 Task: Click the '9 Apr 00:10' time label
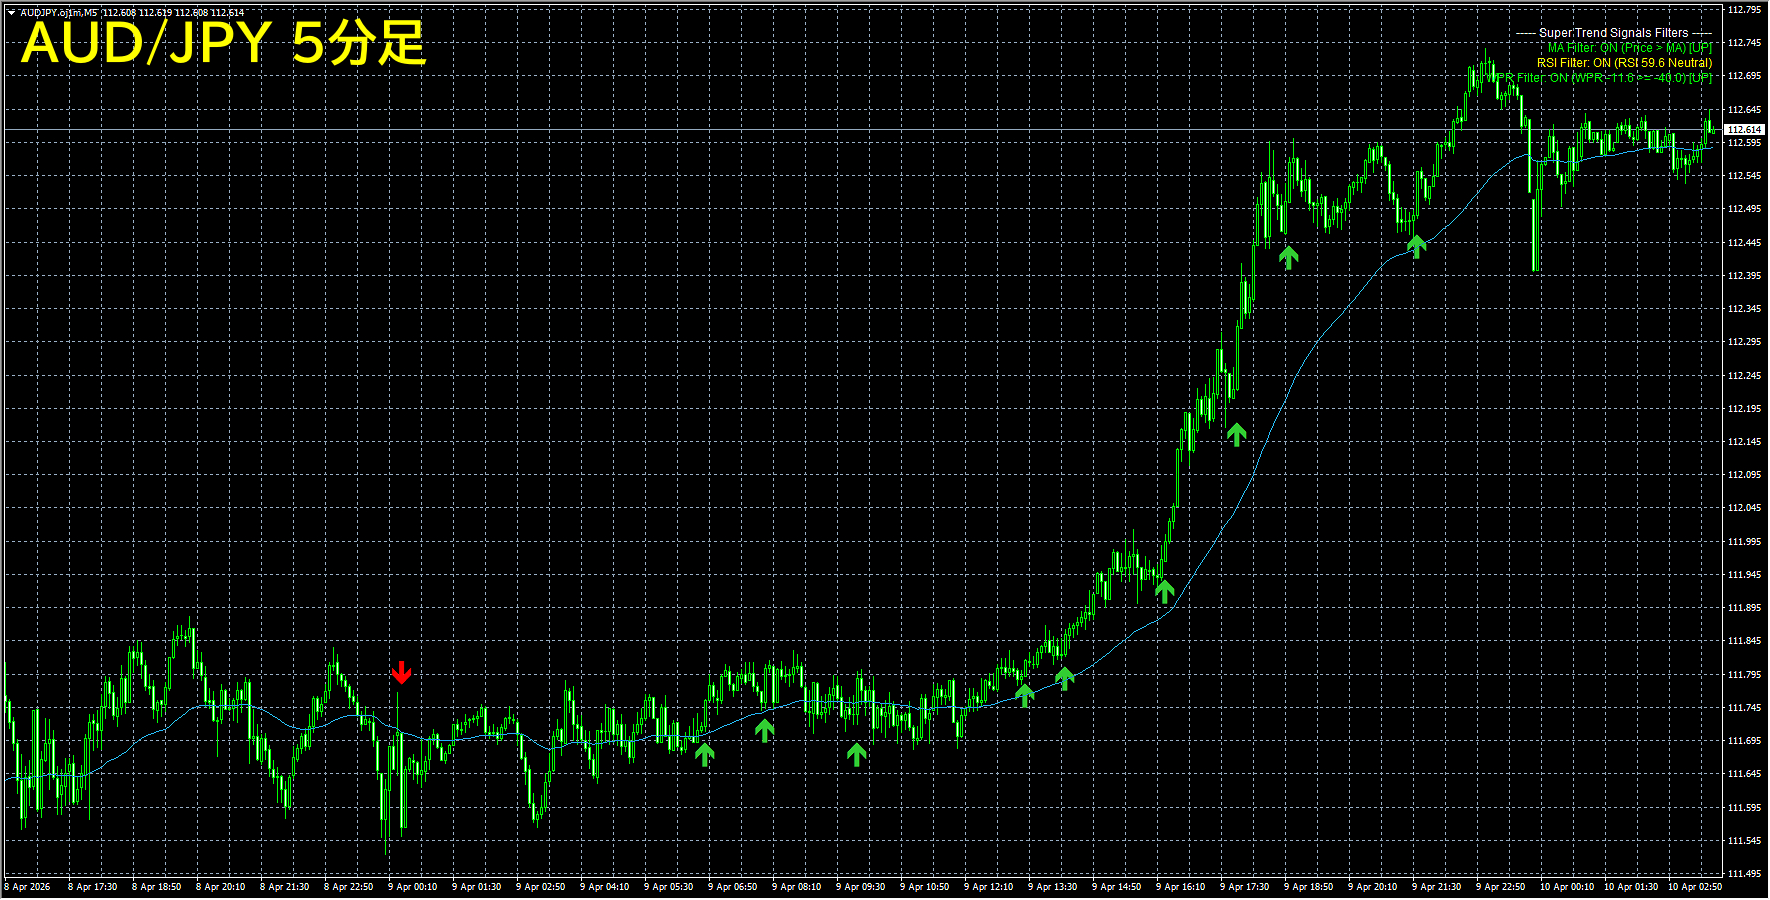(x=412, y=887)
